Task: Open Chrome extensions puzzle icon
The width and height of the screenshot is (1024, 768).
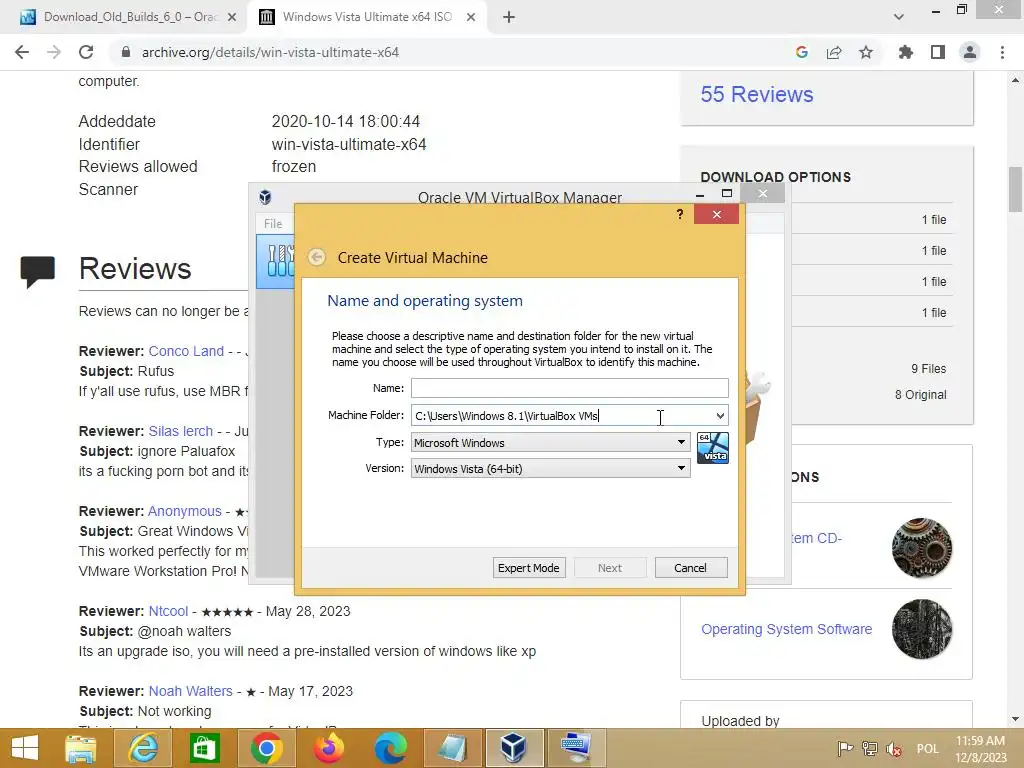Action: click(905, 52)
